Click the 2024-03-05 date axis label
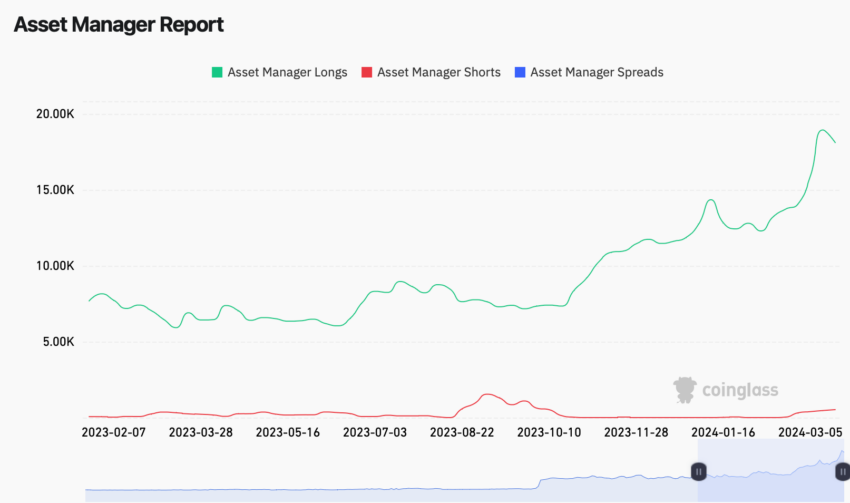 pyautogui.click(x=810, y=433)
